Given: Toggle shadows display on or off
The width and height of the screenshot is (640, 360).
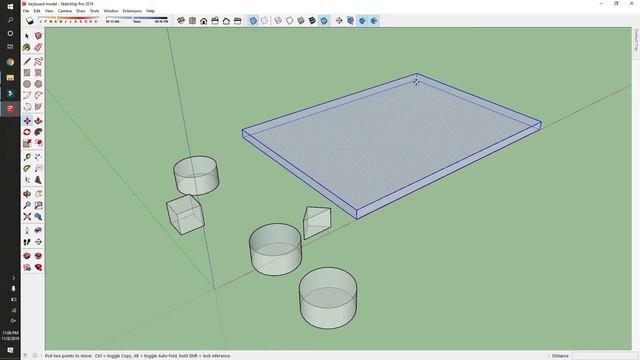Looking at the screenshot, I should (x=30, y=21).
